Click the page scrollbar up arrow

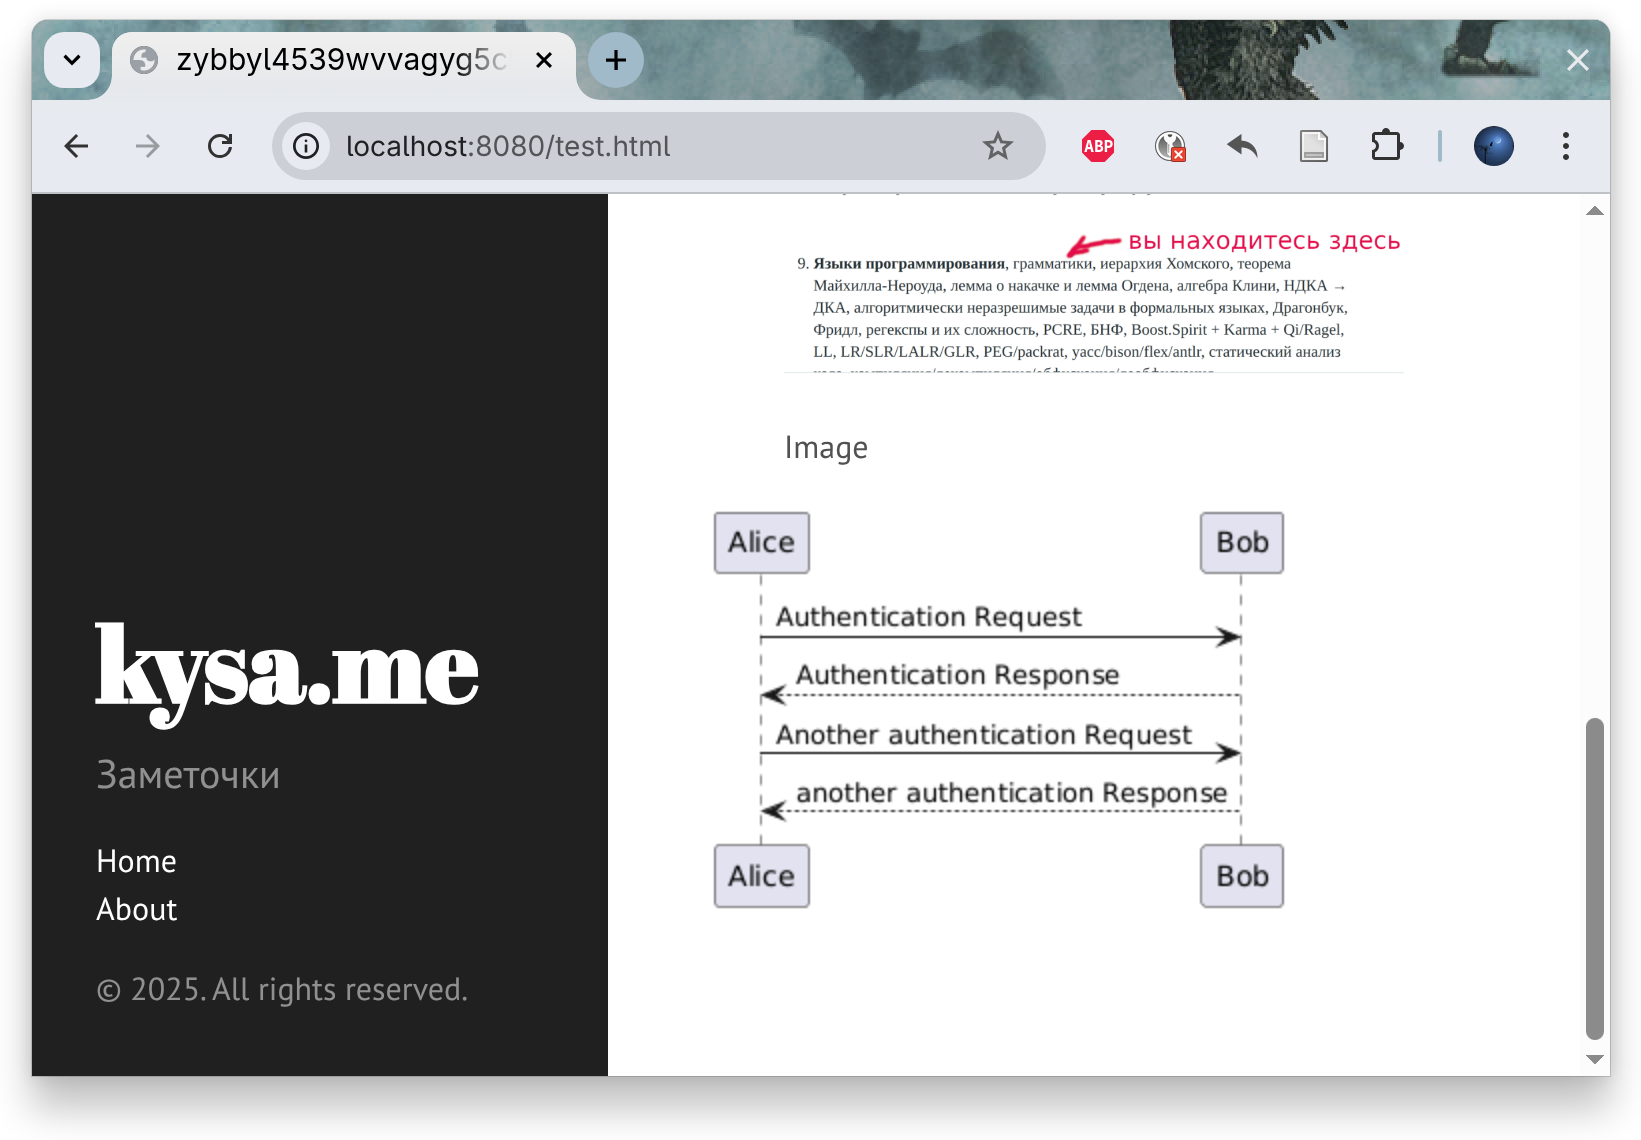click(x=1595, y=211)
